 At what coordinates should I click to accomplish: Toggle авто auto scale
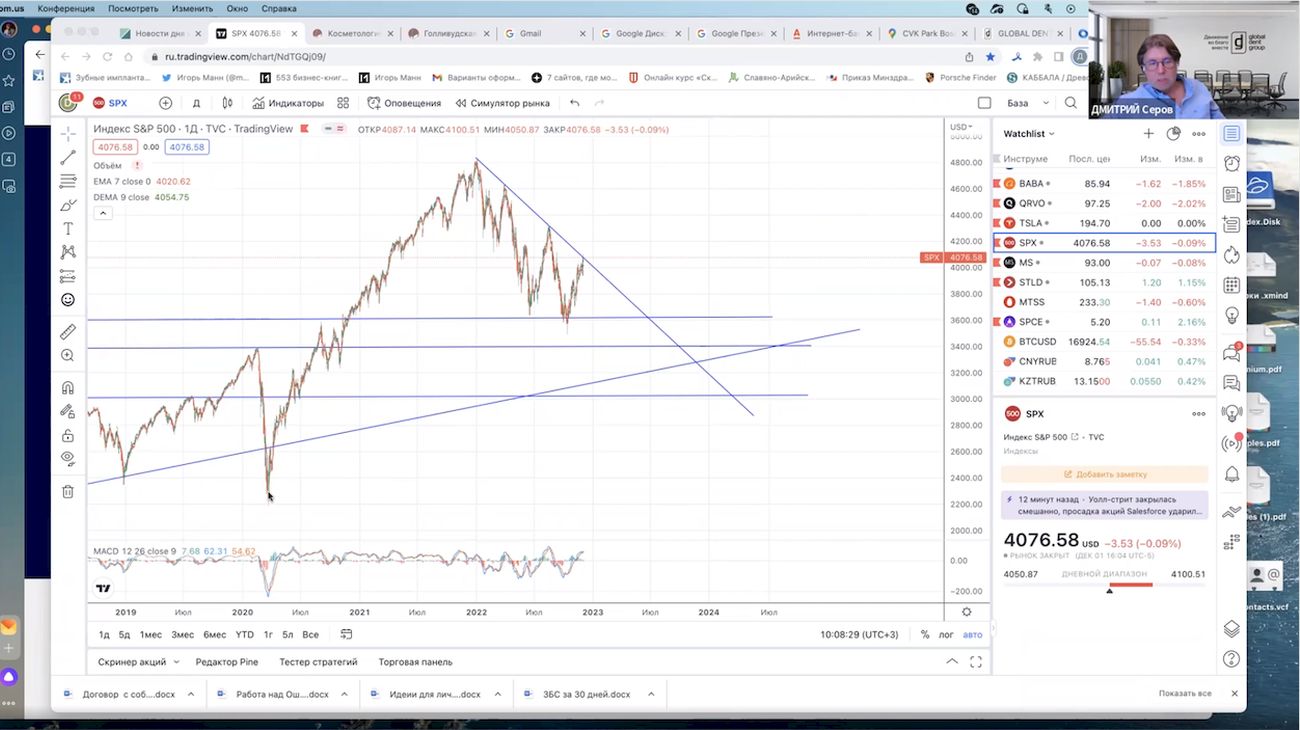(x=972, y=634)
